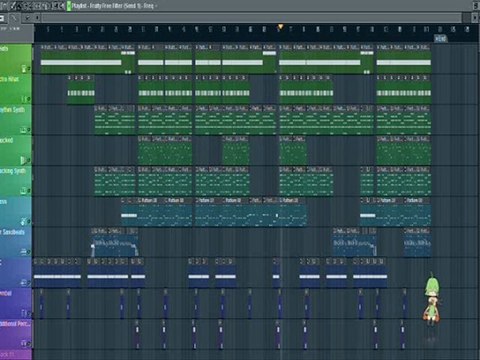Click the dancing character at the bottom right

[x=432, y=299]
